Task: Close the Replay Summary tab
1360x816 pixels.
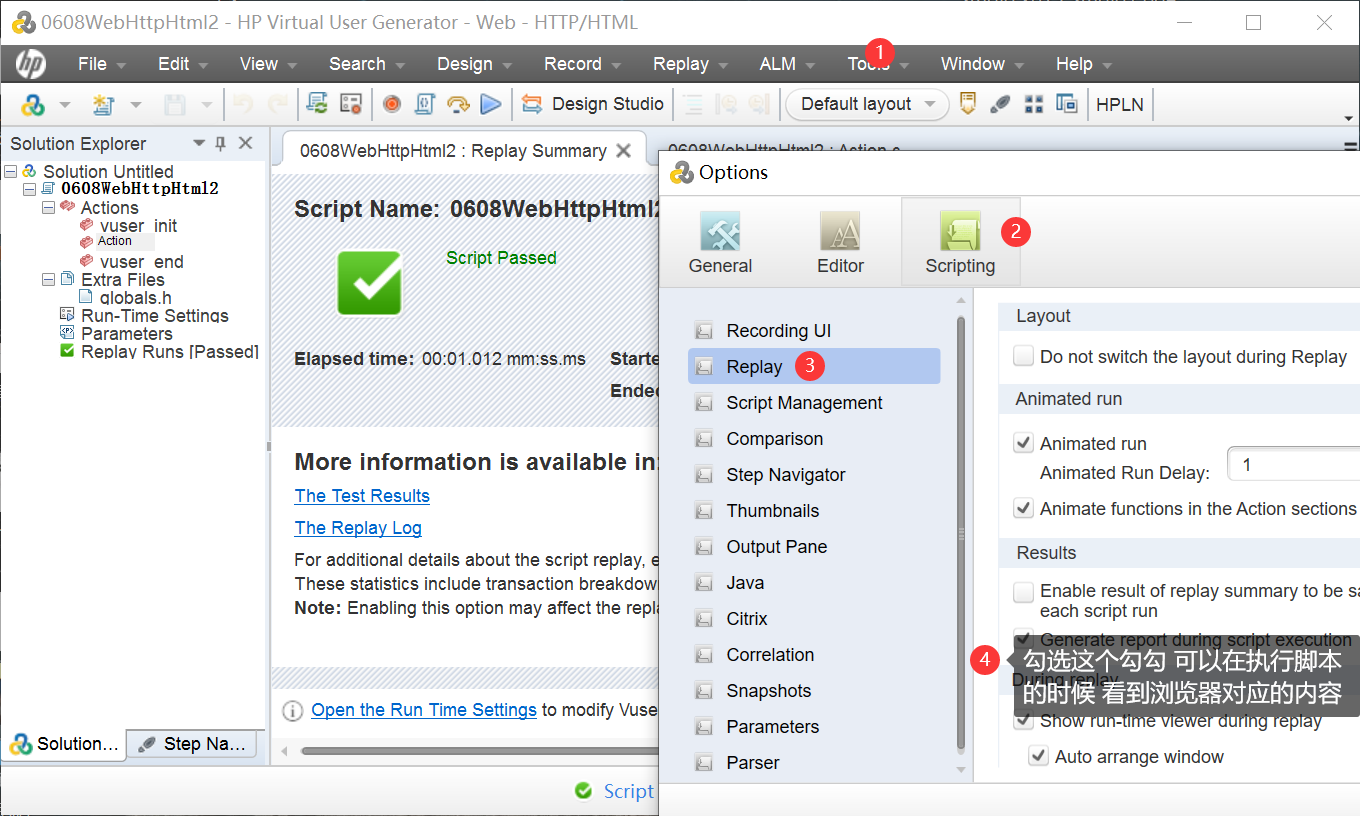Action: point(623,151)
